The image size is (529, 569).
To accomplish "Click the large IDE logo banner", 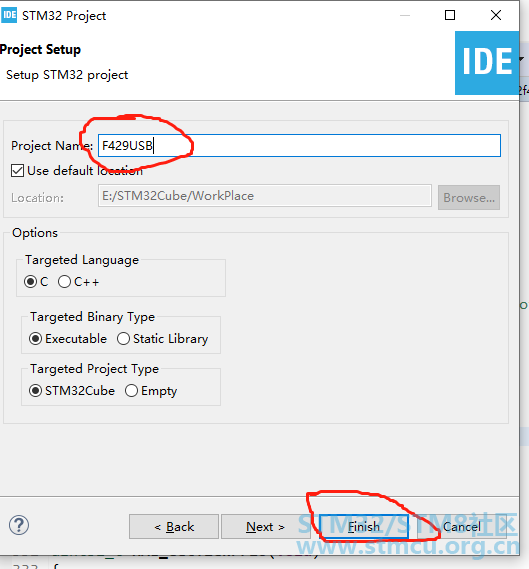I will pos(487,63).
